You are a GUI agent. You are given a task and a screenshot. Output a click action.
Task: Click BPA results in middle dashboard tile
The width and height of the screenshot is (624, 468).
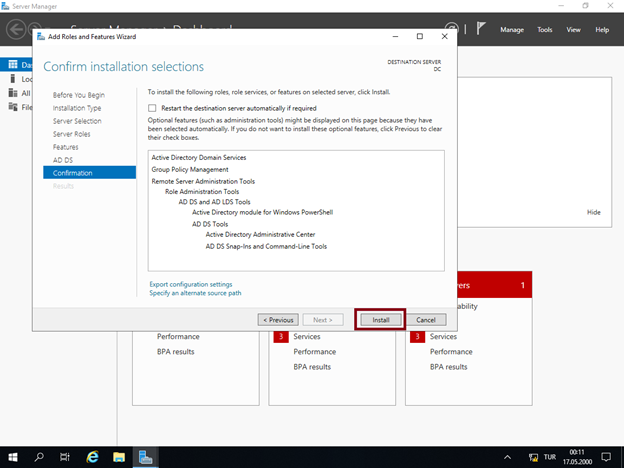312,367
